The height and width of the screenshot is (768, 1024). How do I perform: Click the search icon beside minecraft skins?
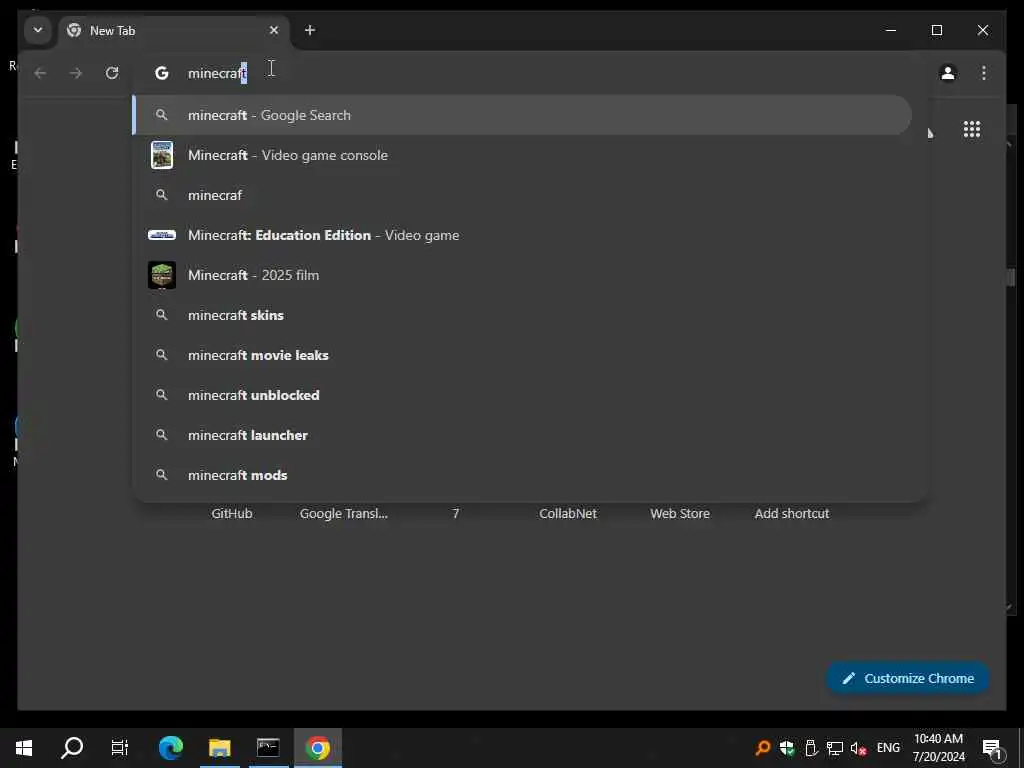coord(161,315)
